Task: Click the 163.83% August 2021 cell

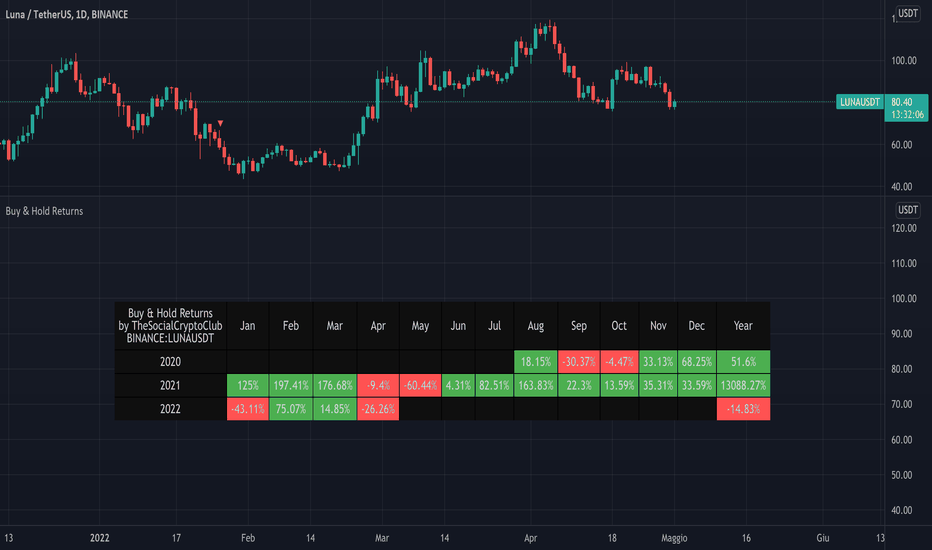Action: tap(536, 385)
